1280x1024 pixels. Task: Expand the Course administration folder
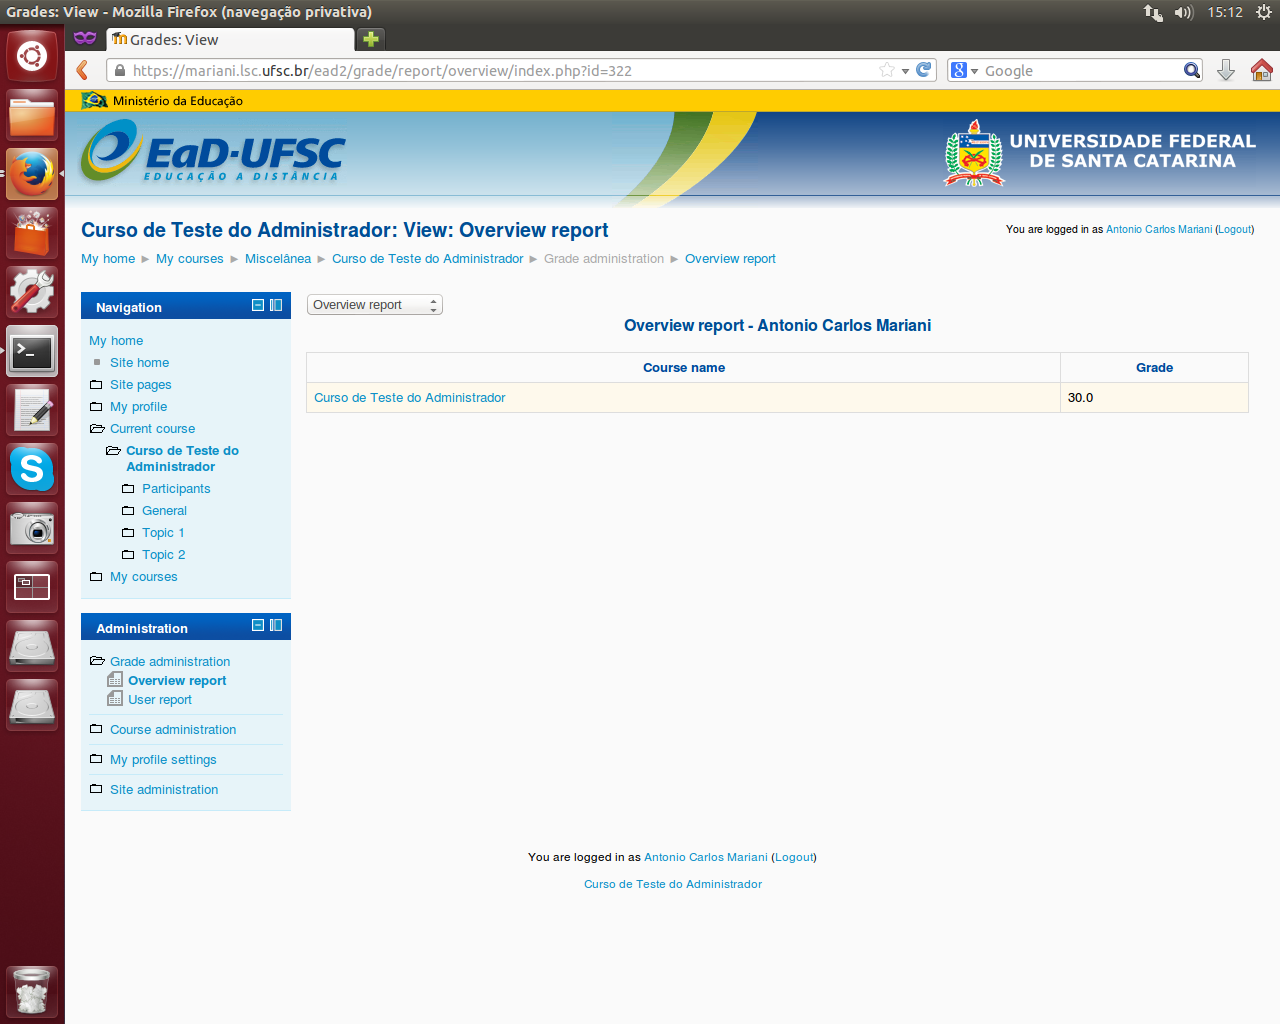point(96,729)
